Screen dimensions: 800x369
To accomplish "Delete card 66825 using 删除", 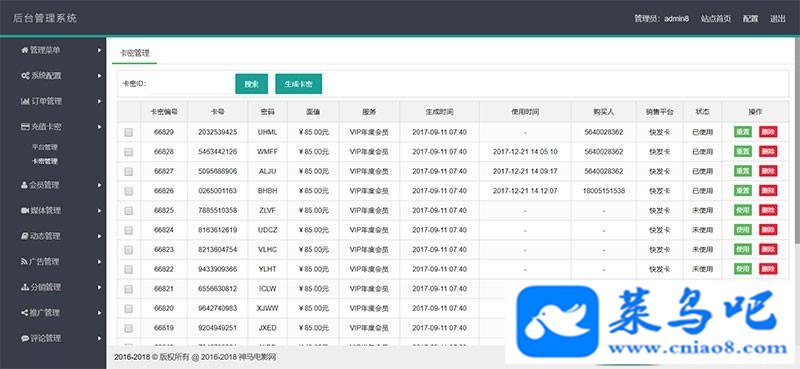I will [768, 210].
